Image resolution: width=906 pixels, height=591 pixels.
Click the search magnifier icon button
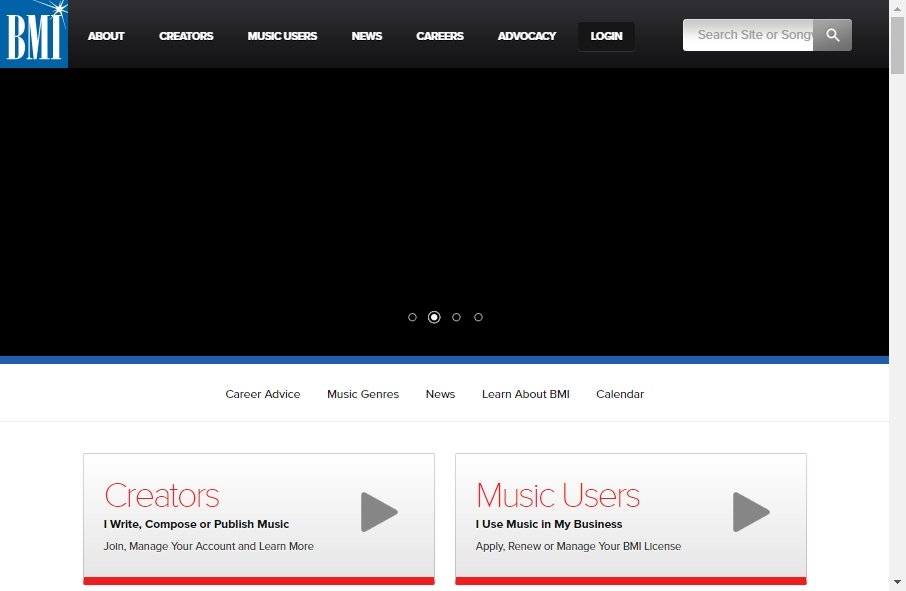click(832, 35)
